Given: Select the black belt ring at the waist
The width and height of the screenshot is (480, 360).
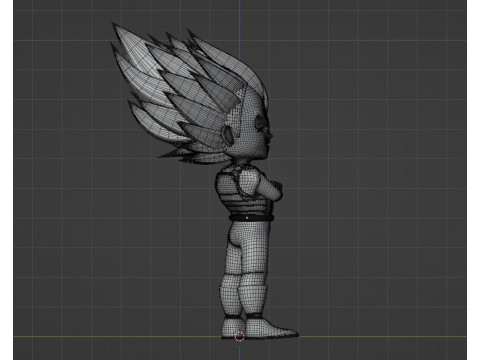Looking at the screenshot, I should (x=252, y=218).
